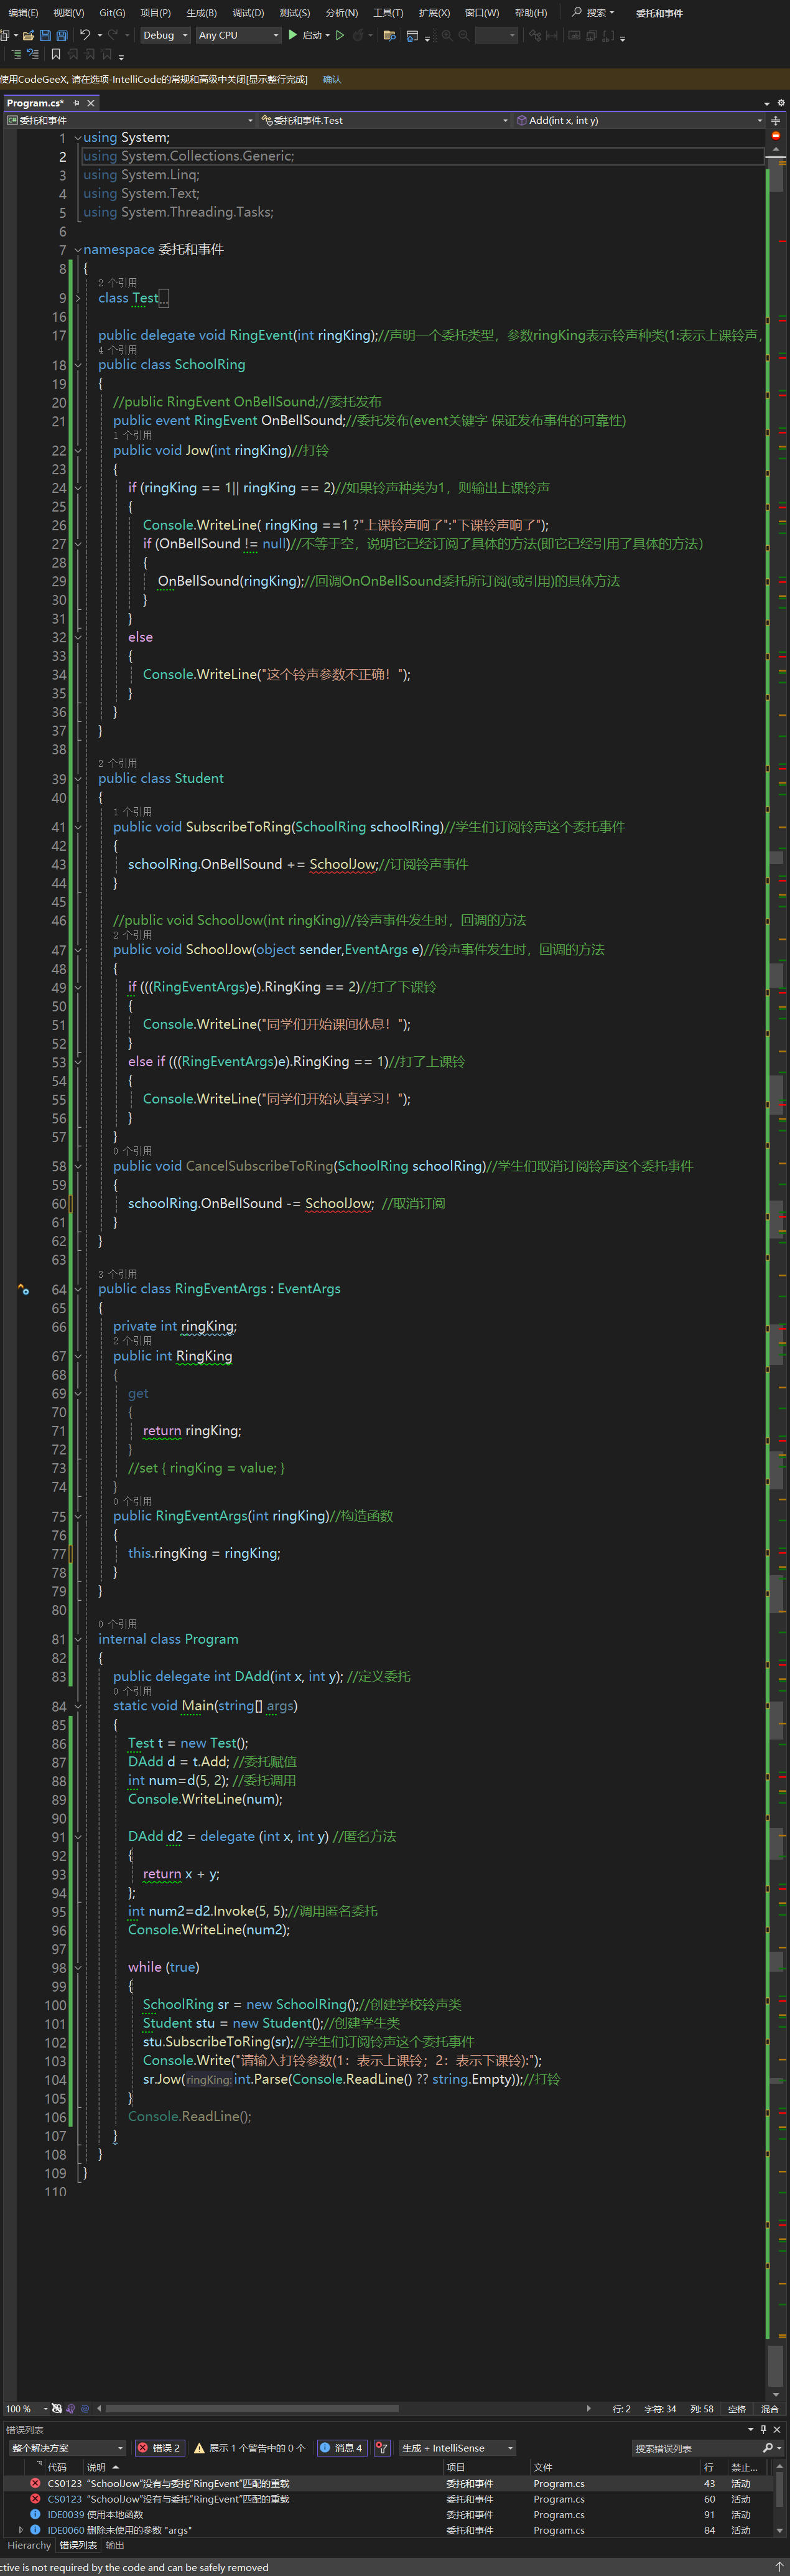Switch to the Hierarchy tab

coord(29,2545)
